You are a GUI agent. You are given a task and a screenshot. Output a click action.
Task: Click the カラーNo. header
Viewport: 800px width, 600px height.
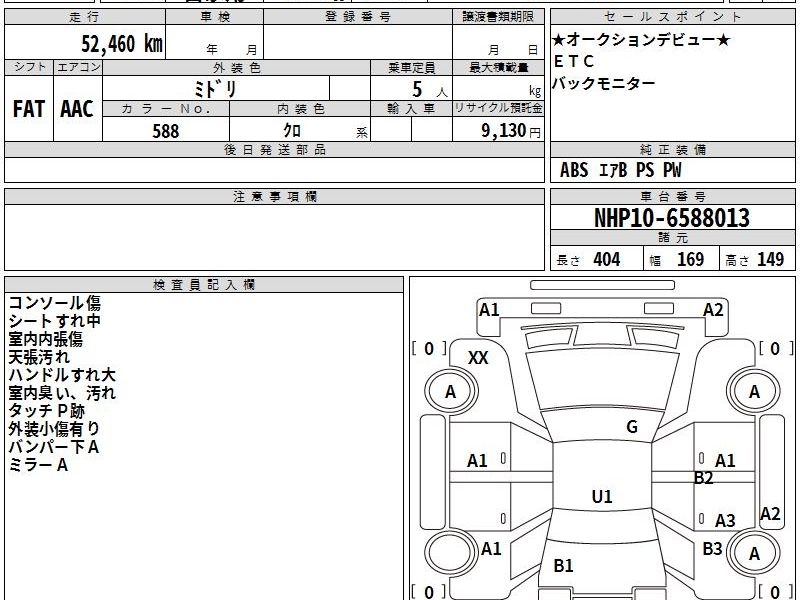coord(166,108)
